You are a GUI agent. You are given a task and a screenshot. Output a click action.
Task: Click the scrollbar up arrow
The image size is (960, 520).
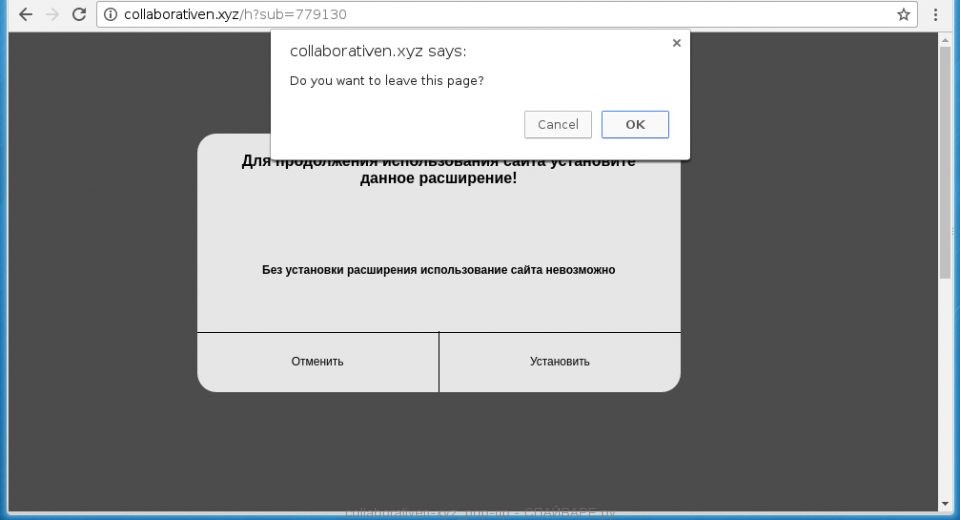click(945, 41)
